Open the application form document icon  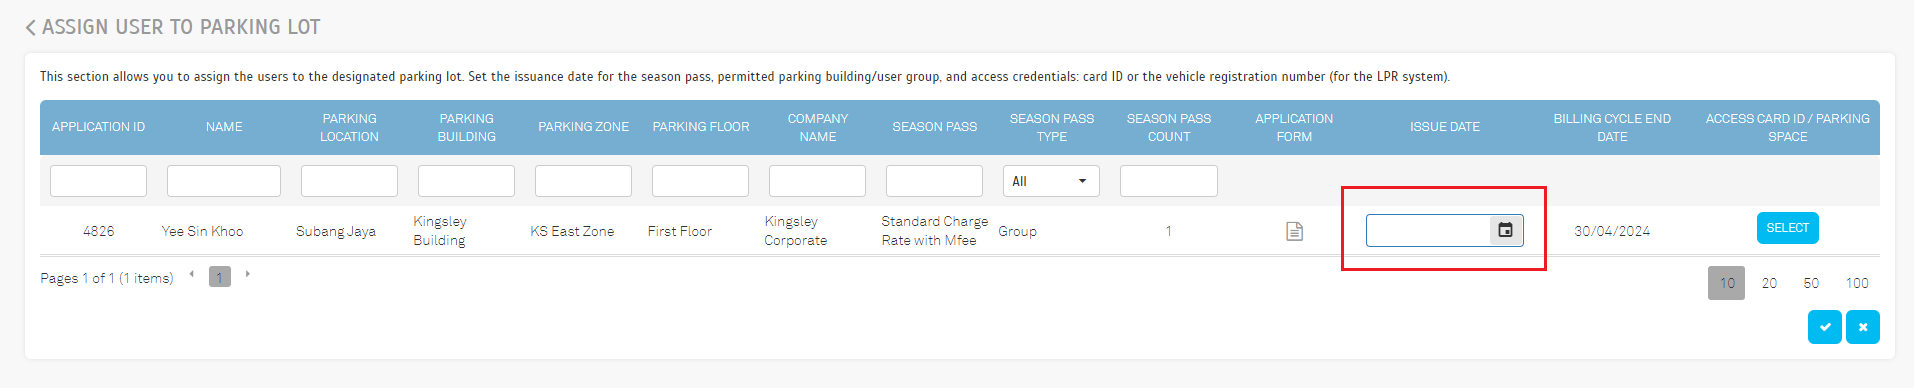[1294, 231]
